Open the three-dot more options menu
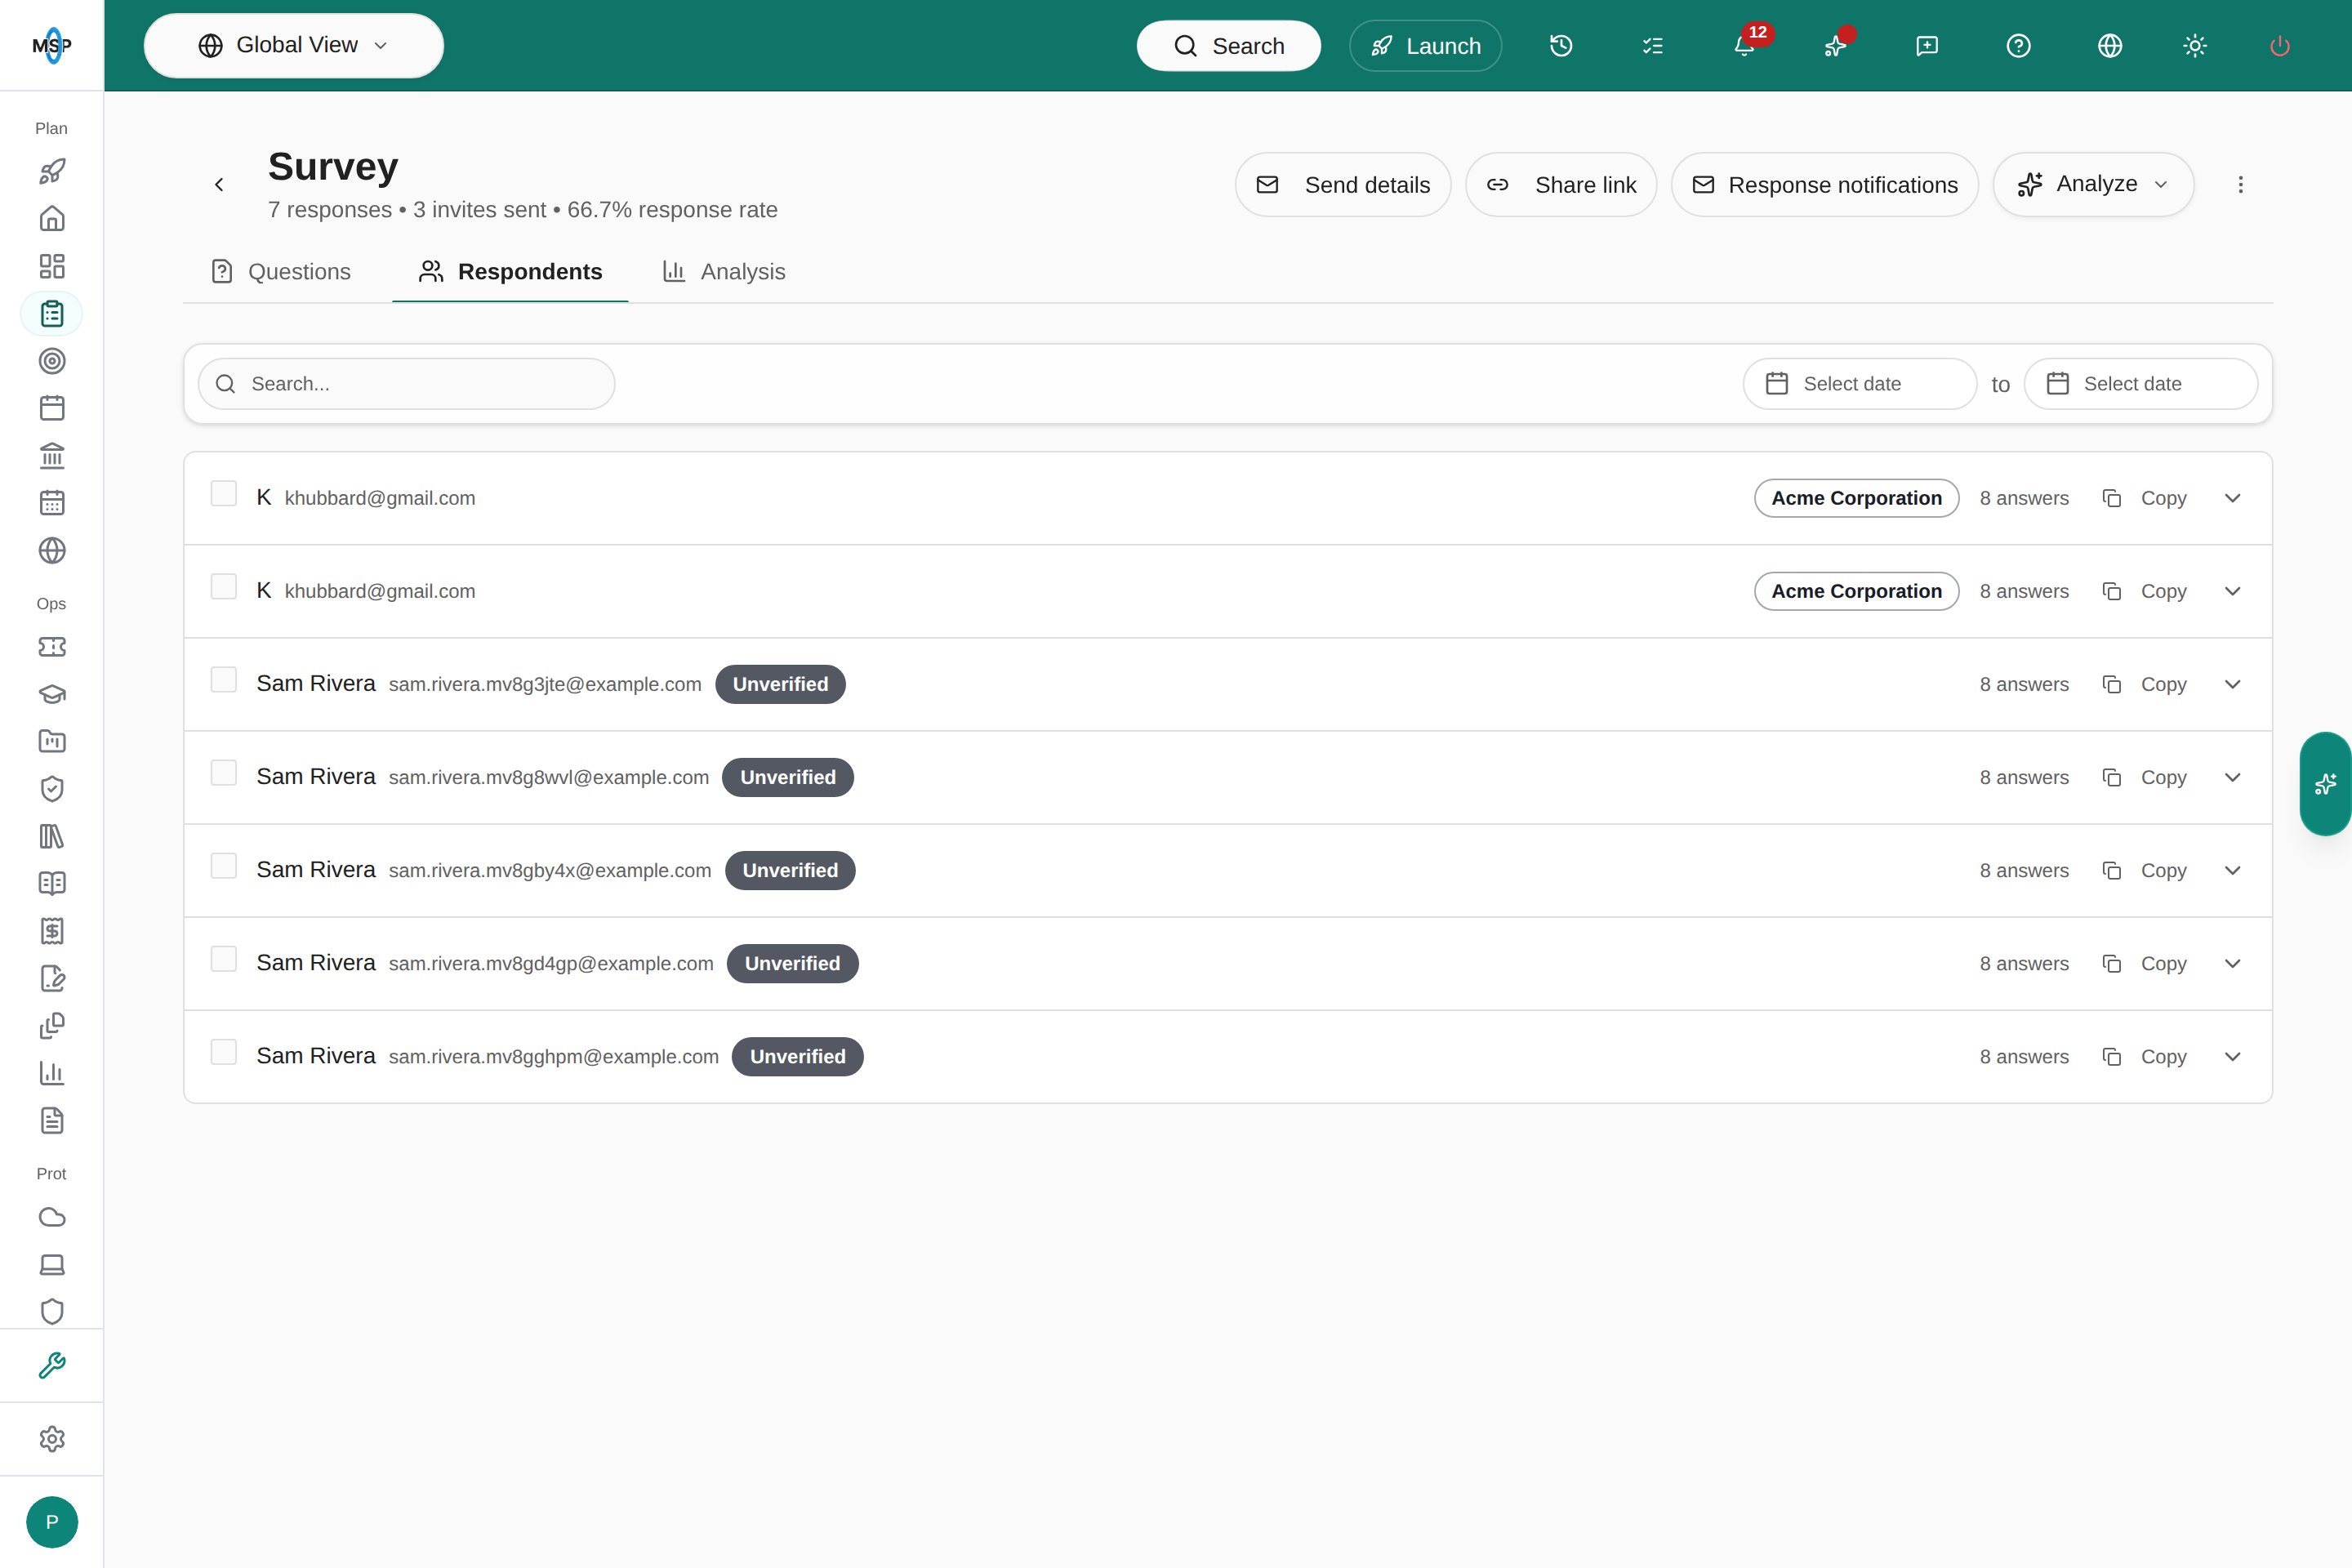Screen dimensions: 2352x1568 pyautogui.click(x=2240, y=185)
